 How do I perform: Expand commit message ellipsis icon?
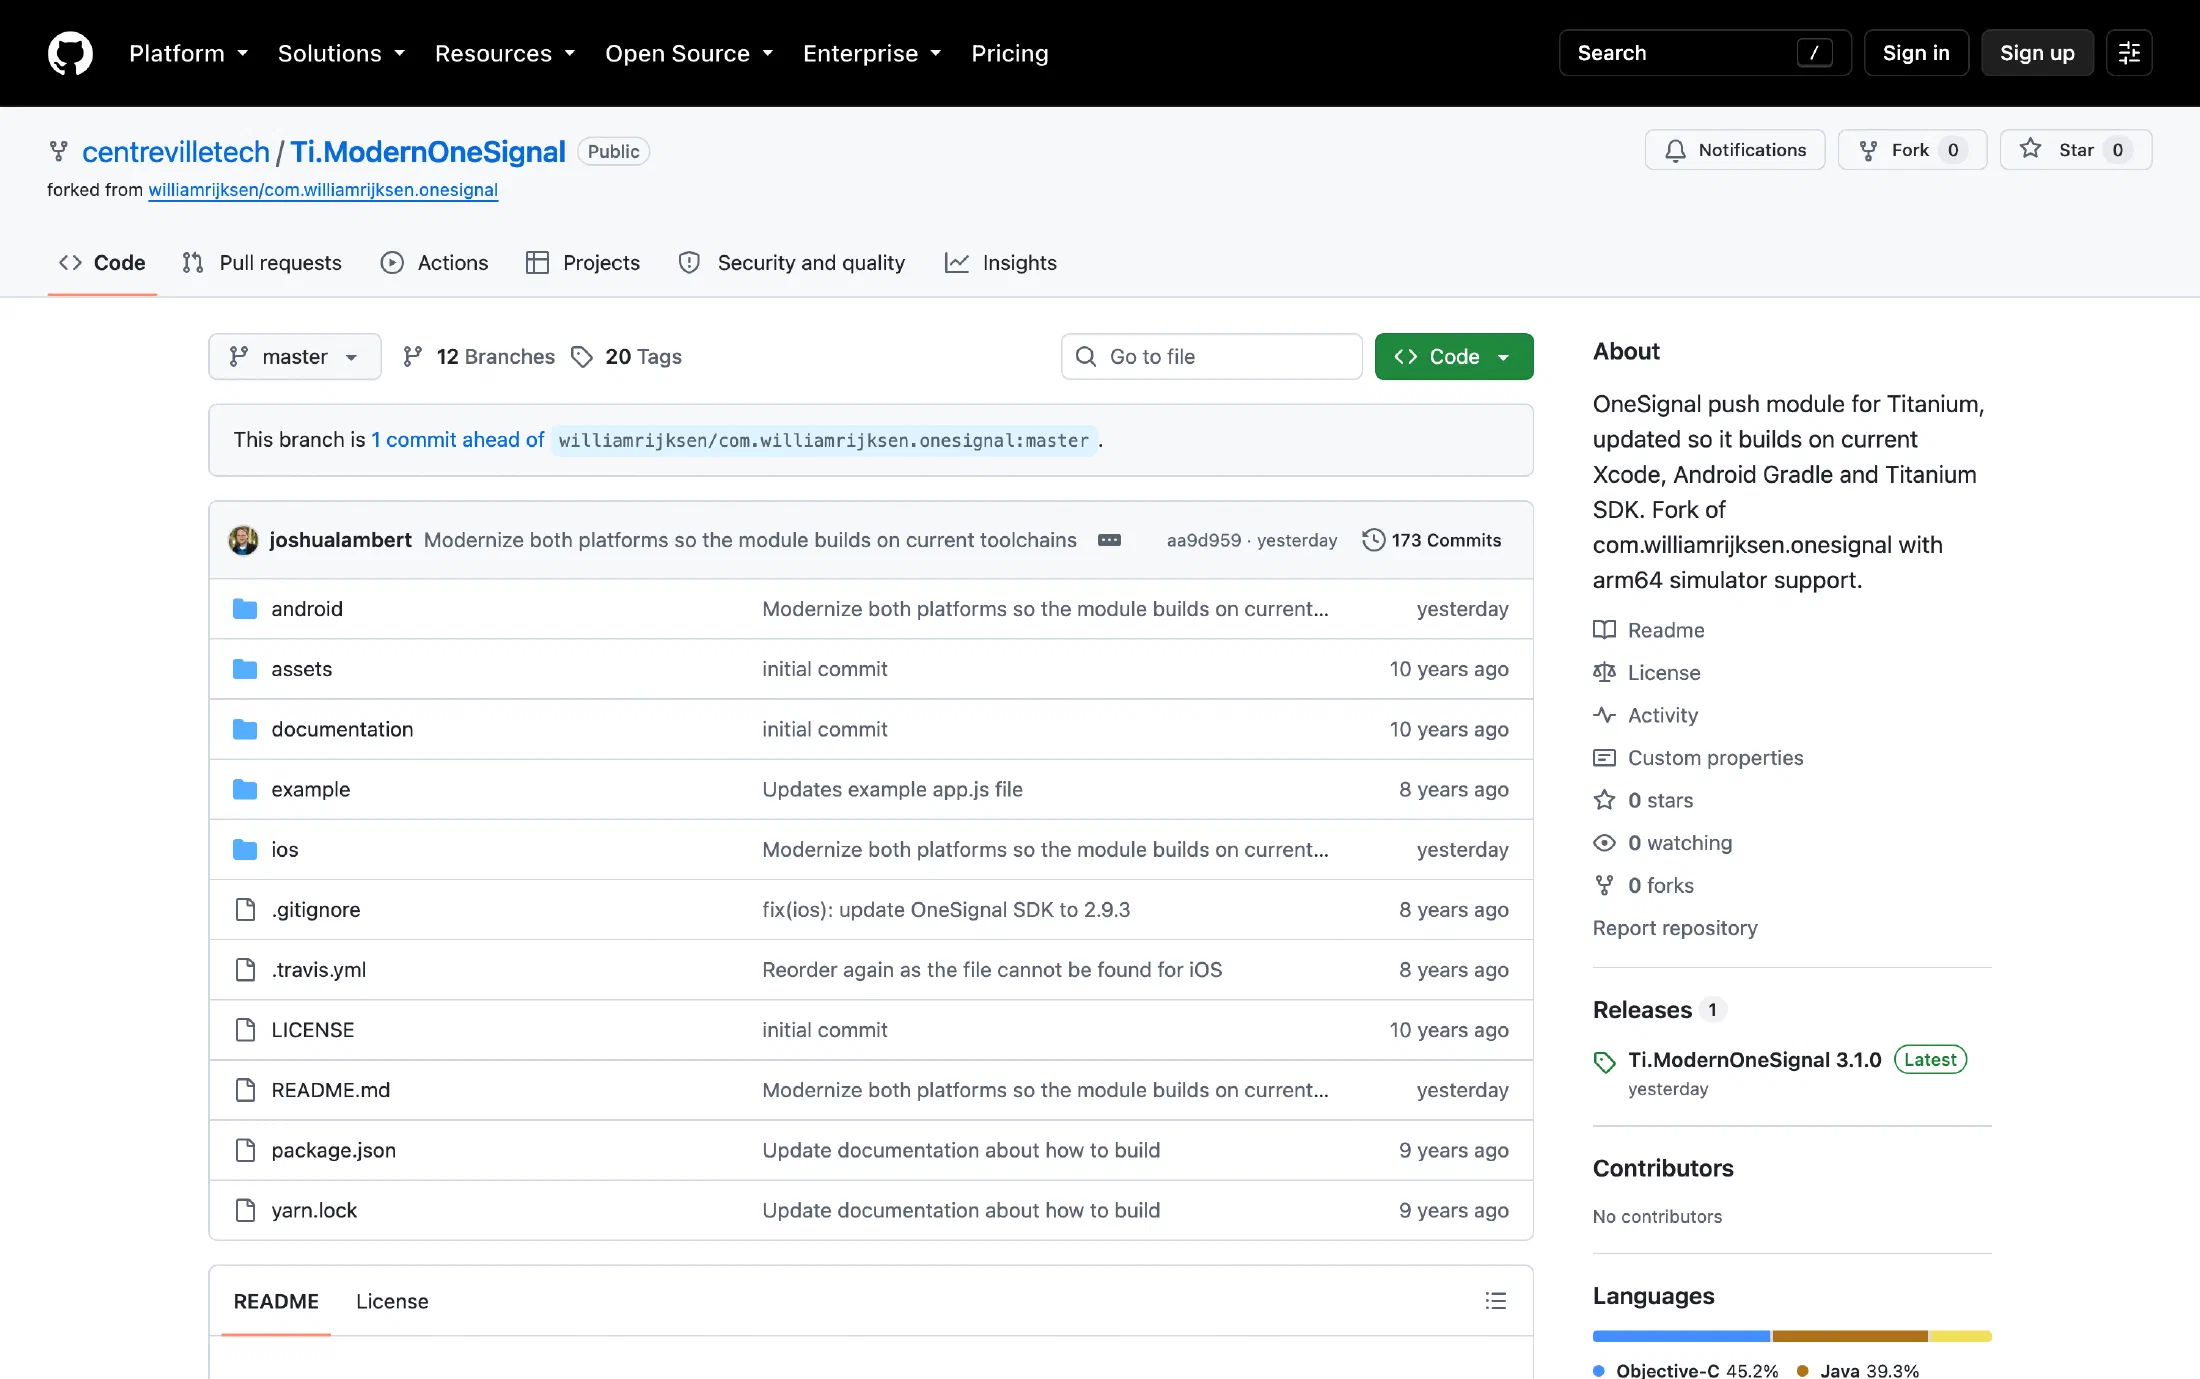click(1109, 540)
